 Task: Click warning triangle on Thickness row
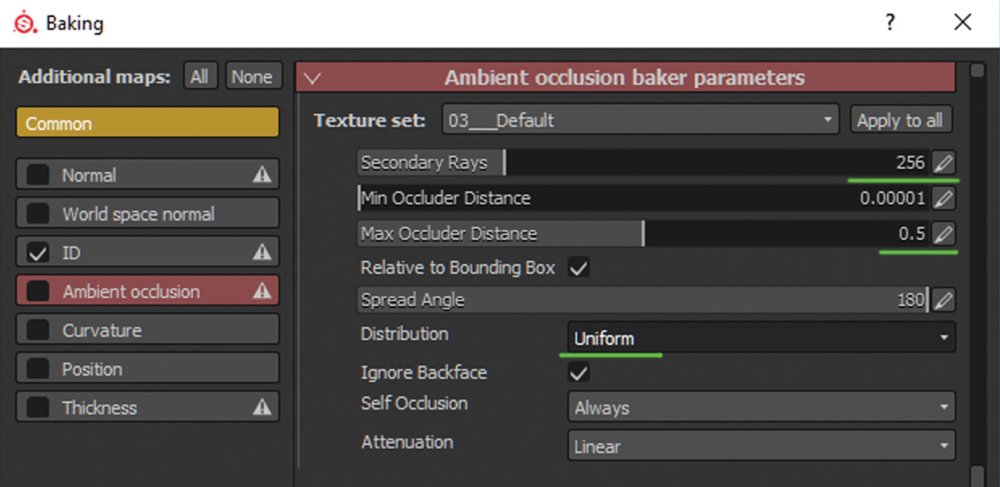pyautogui.click(x=262, y=408)
